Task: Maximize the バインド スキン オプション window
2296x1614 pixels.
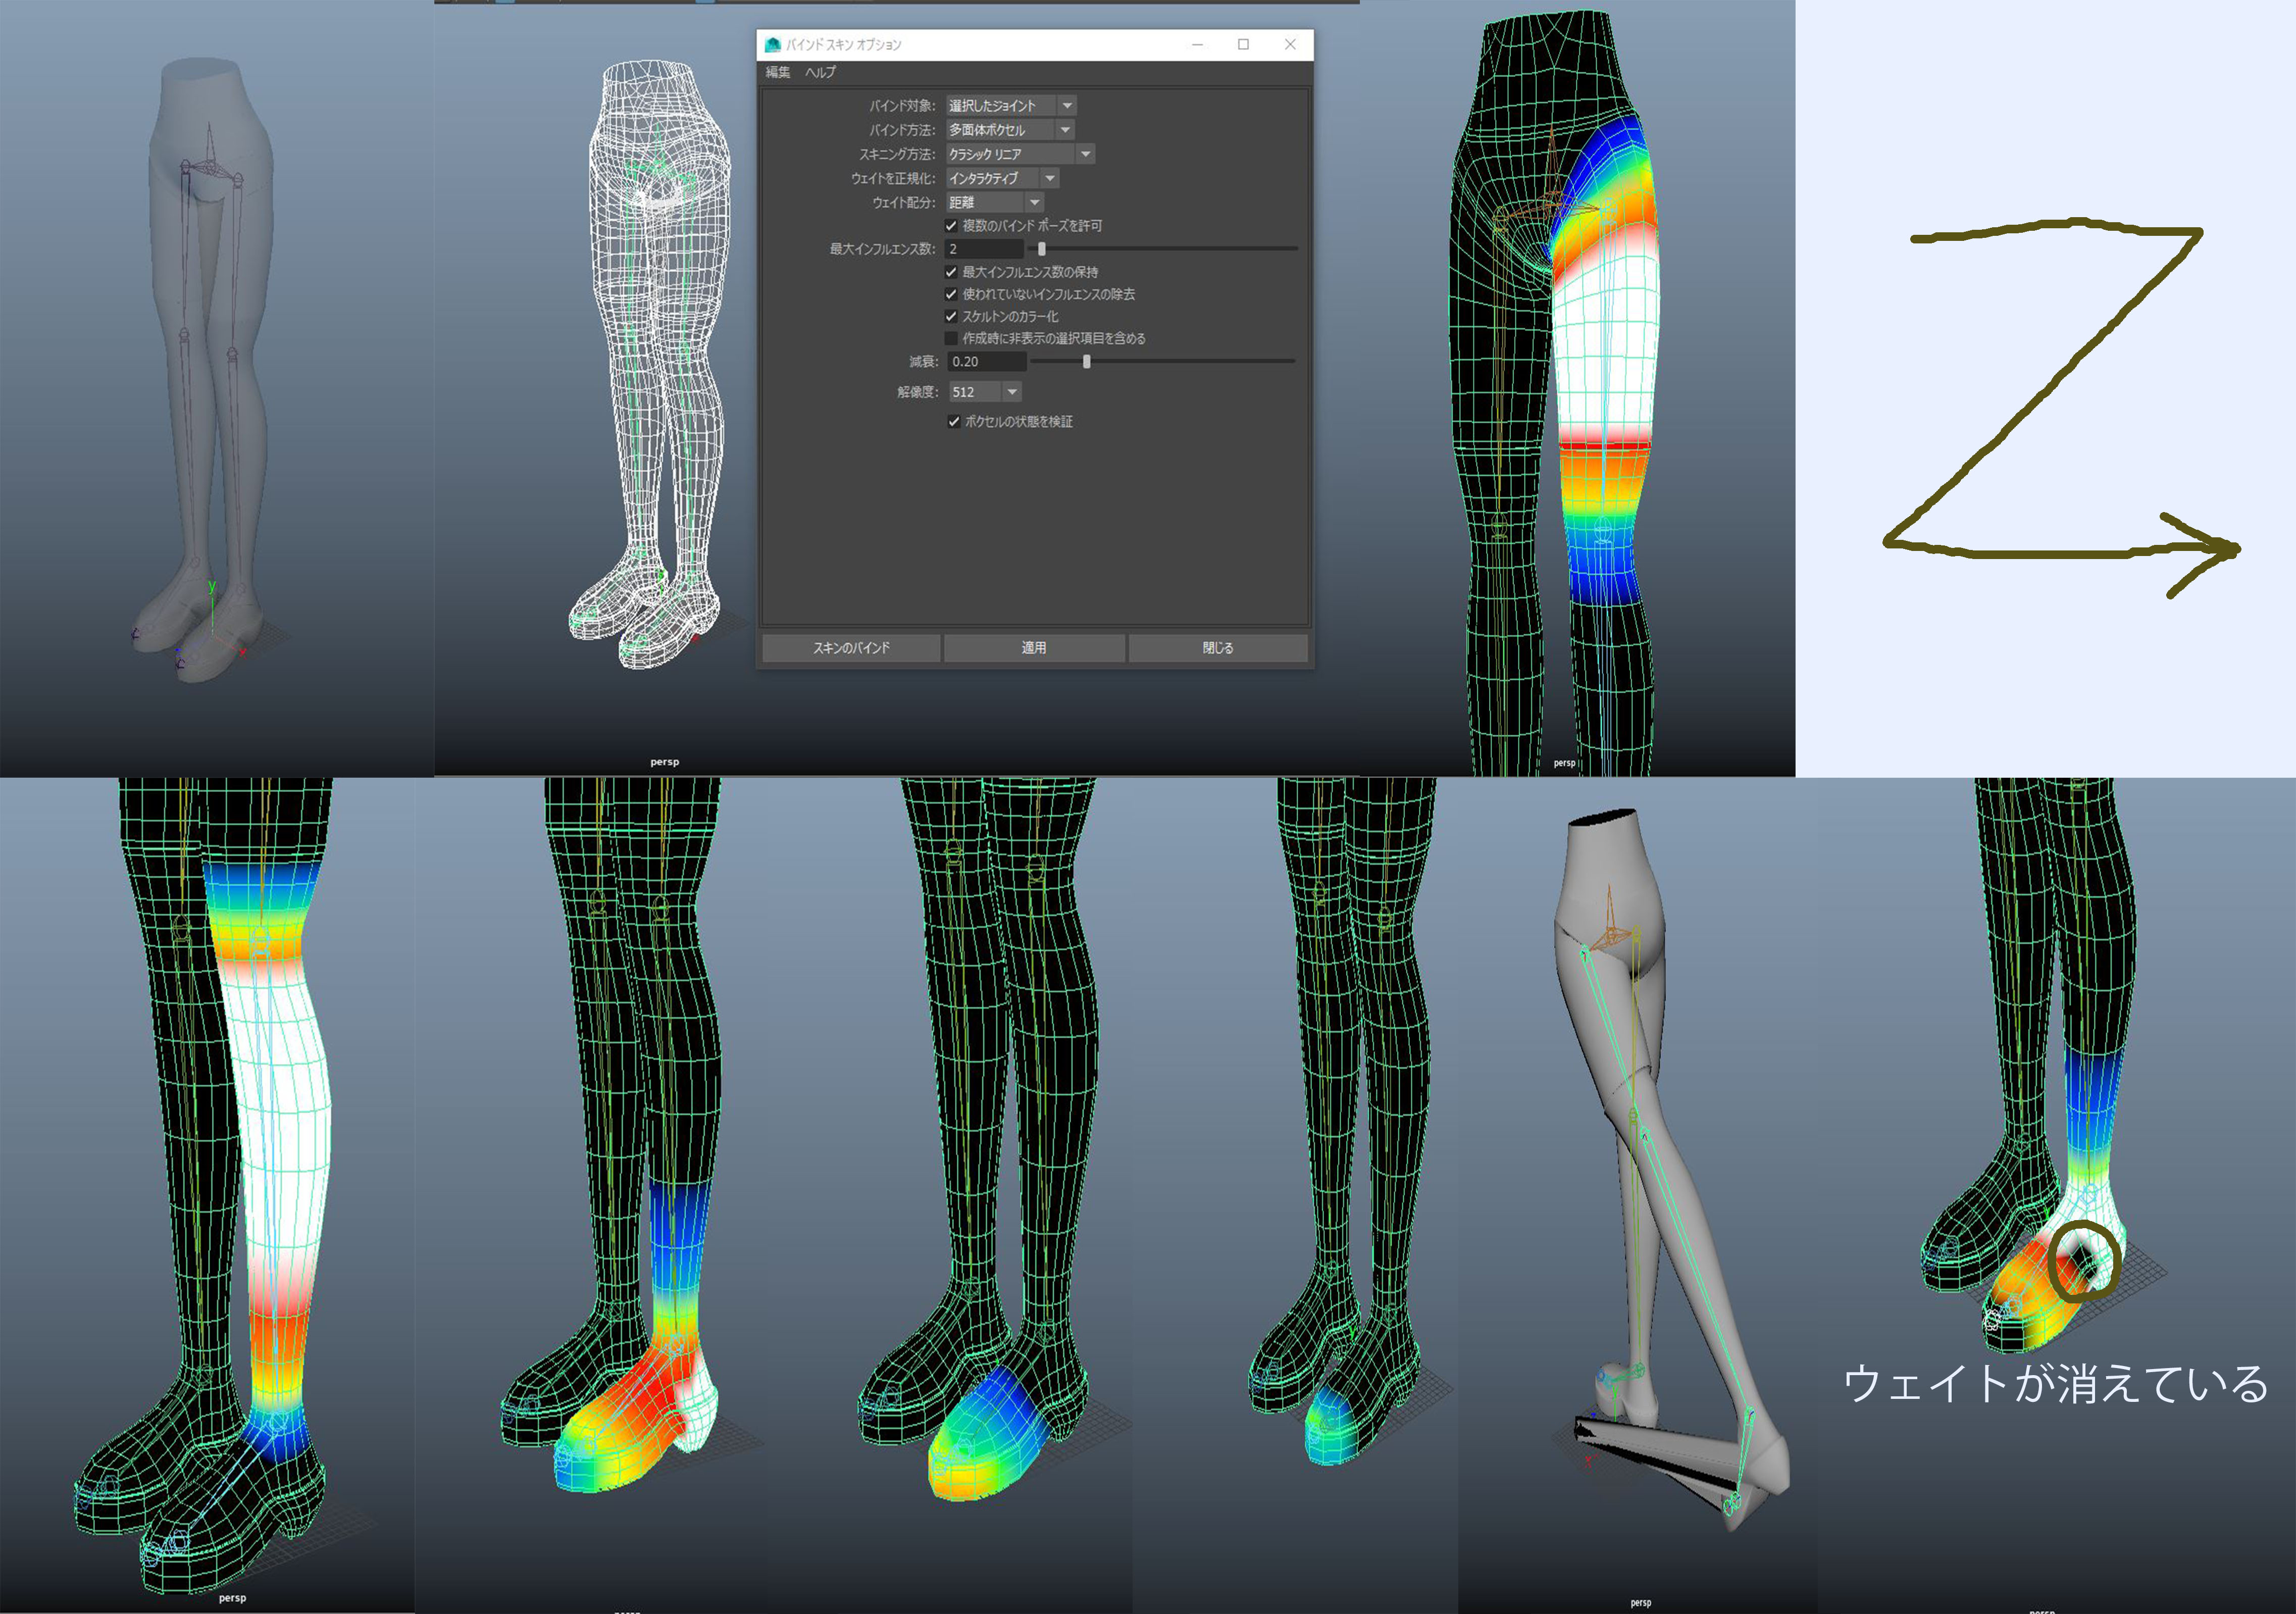Action: pyautogui.click(x=1243, y=45)
